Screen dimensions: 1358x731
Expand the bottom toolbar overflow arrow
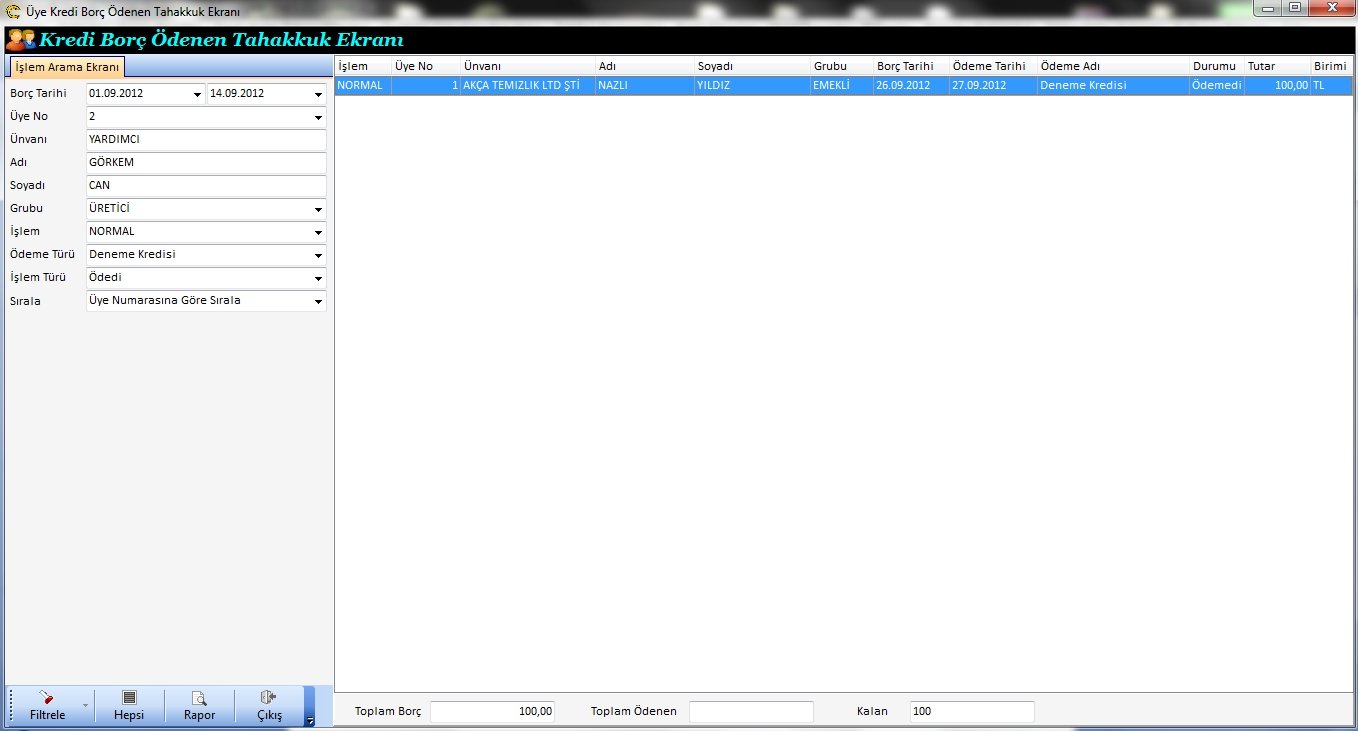pos(310,720)
